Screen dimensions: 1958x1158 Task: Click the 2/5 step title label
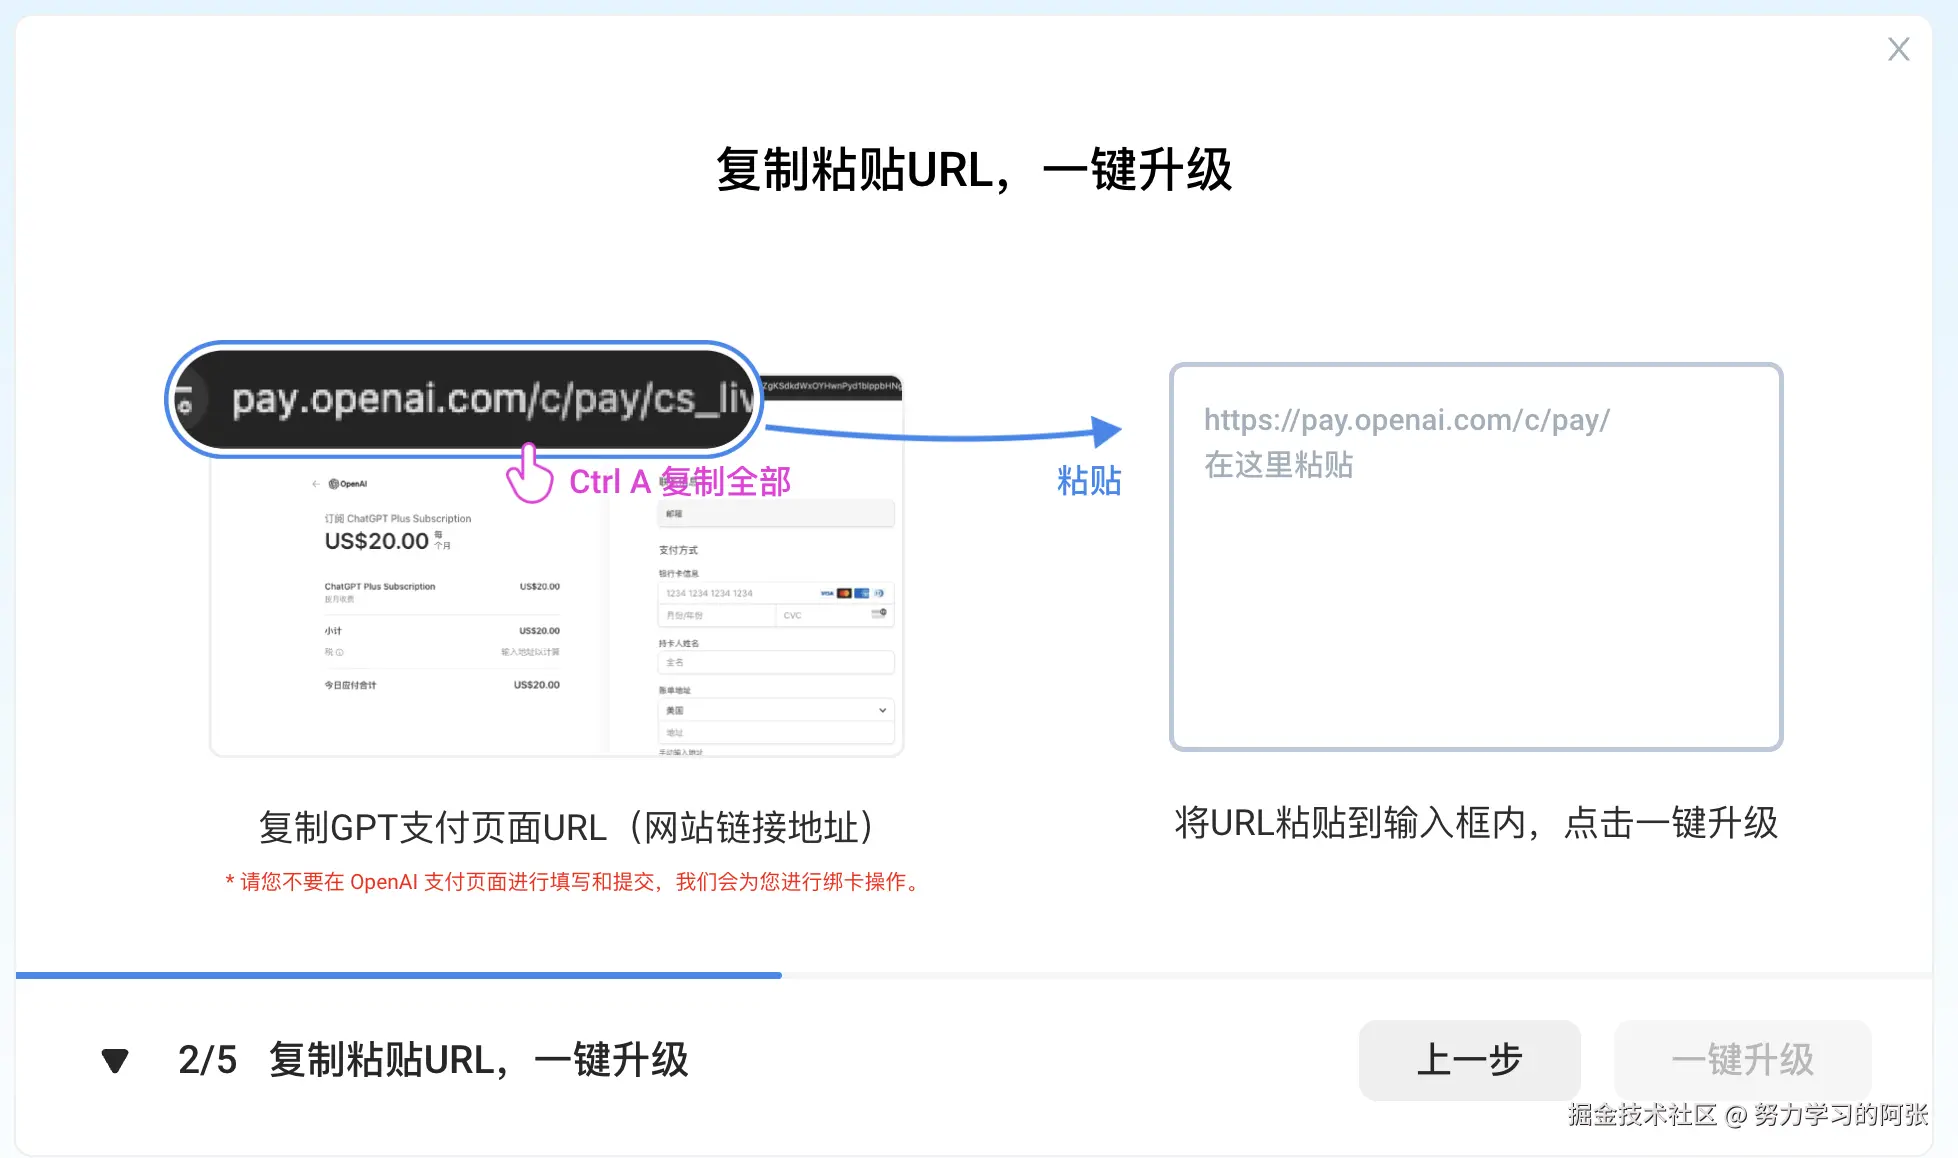tap(433, 1060)
